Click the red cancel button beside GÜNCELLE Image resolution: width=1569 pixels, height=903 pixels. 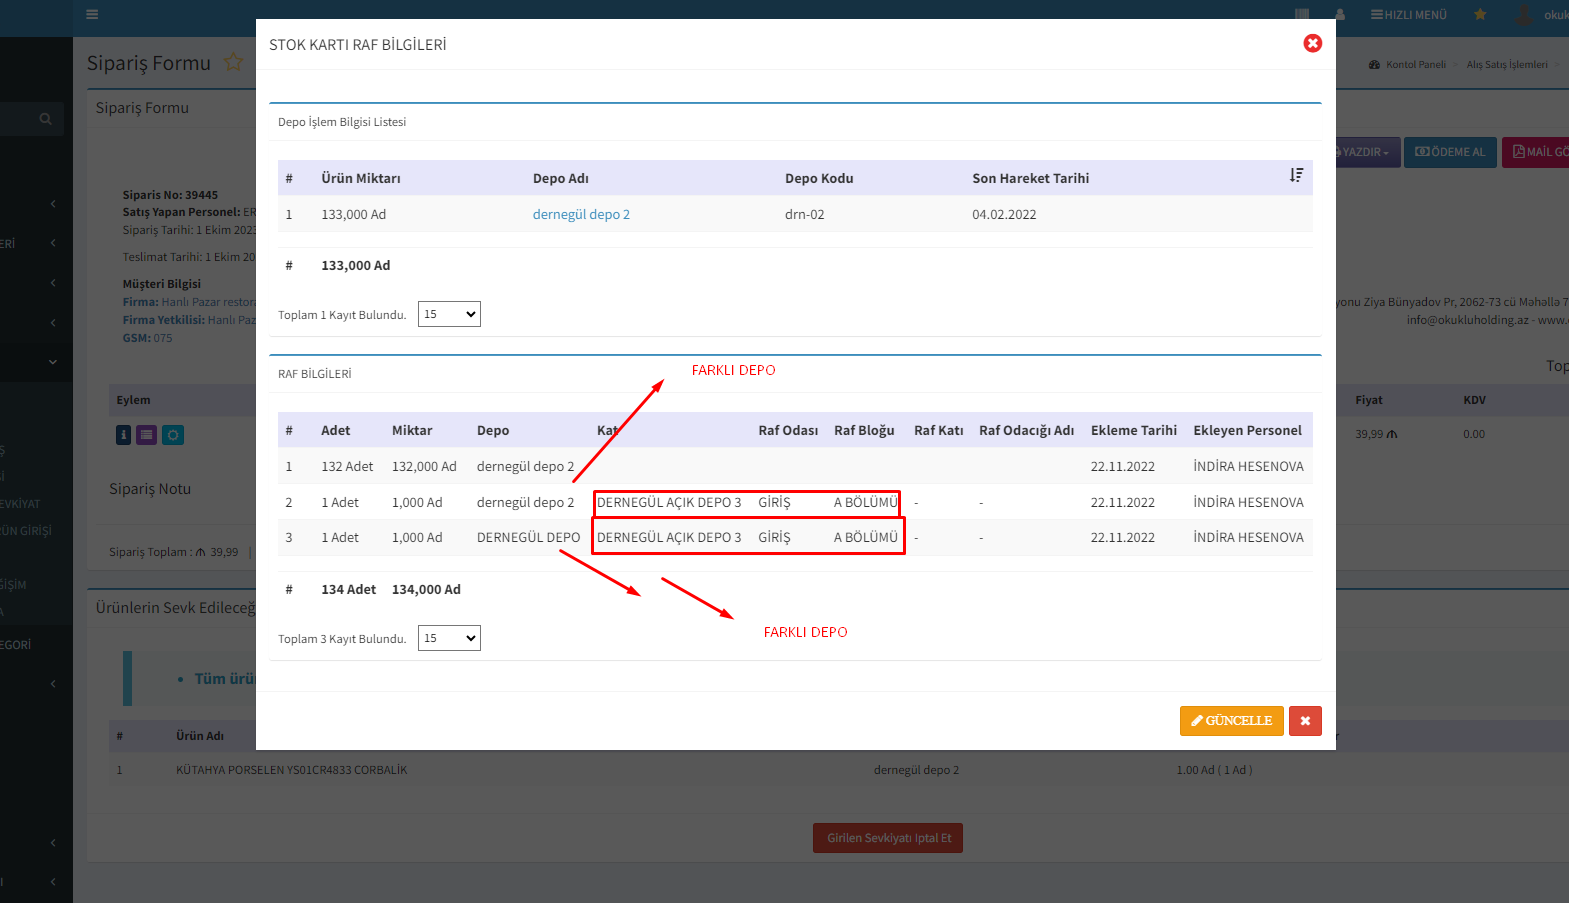pyautogui.click(x=1305, y=721)
